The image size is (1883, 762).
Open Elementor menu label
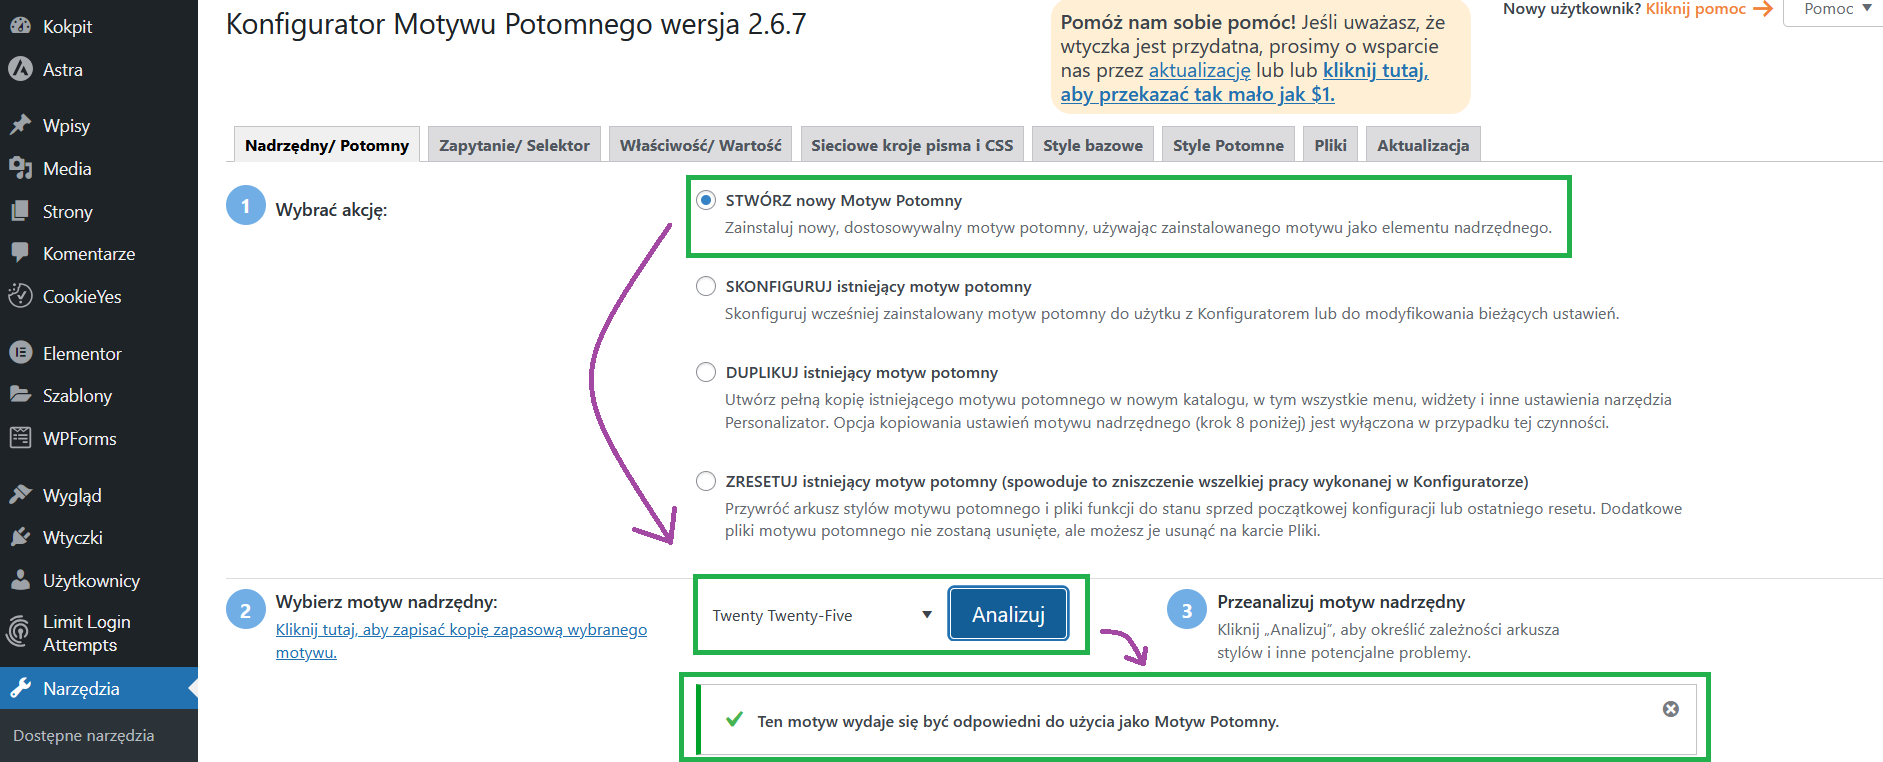click(x=82, y=354)
